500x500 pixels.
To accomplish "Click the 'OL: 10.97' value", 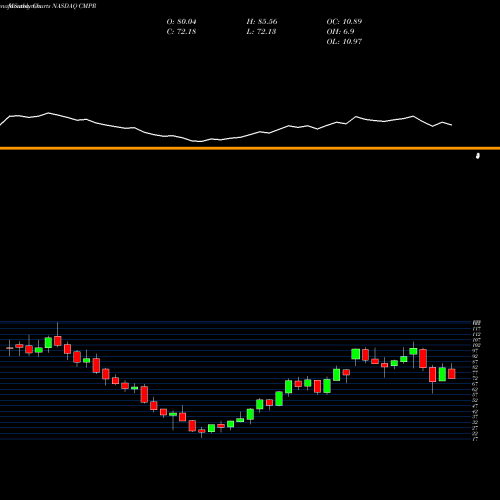I will [344, 42].
